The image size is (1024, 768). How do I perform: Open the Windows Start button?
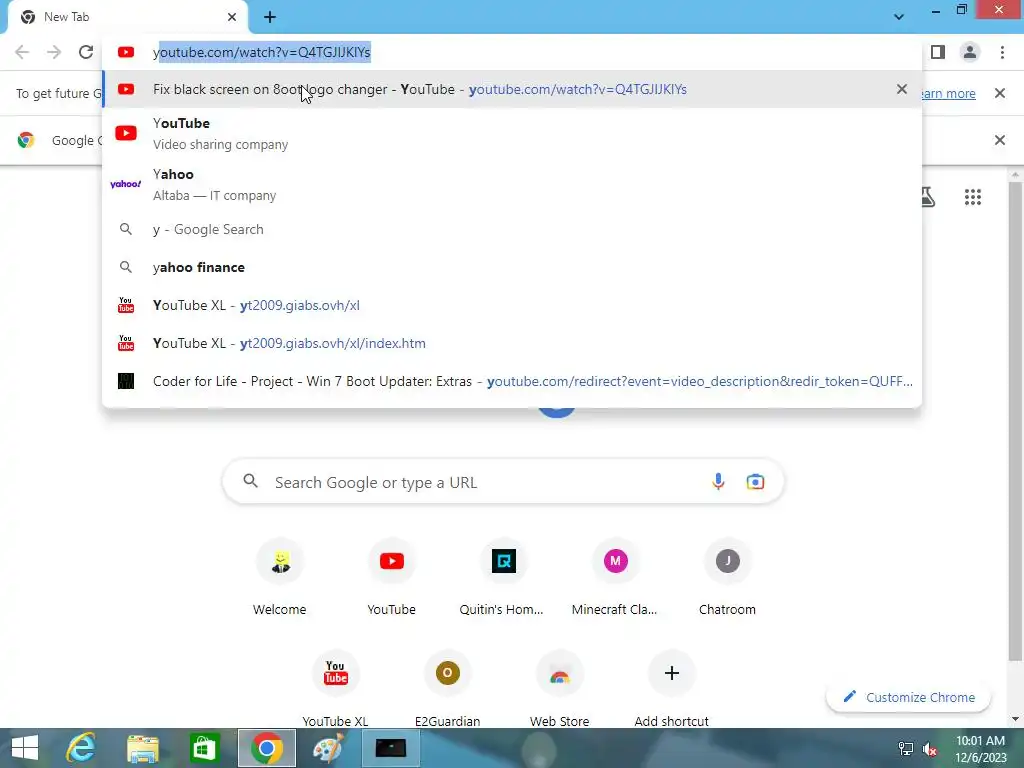click(x=25, y=748)
